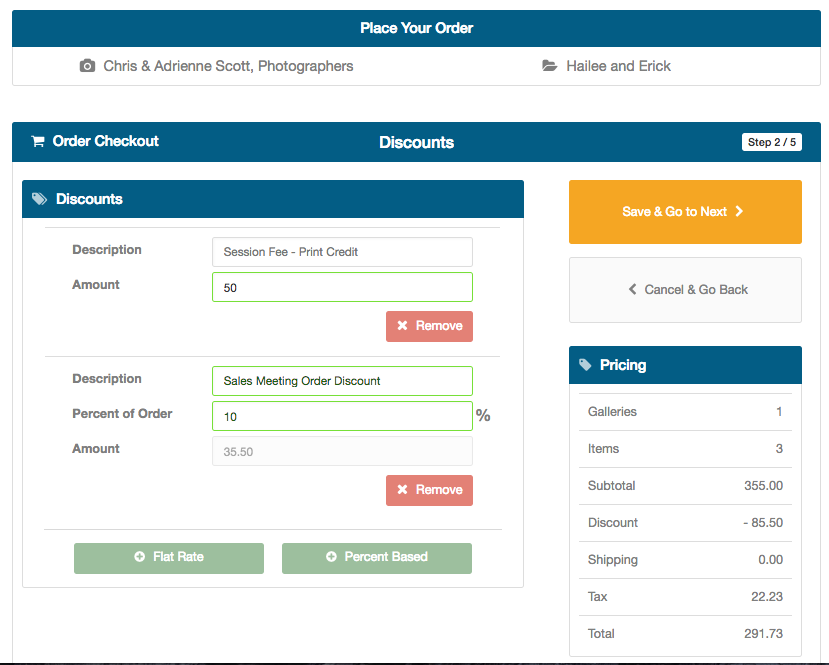829x665 pixels.
Task: Save & Go to Next step
Action: pyautogui.click(x=685, y=212)
